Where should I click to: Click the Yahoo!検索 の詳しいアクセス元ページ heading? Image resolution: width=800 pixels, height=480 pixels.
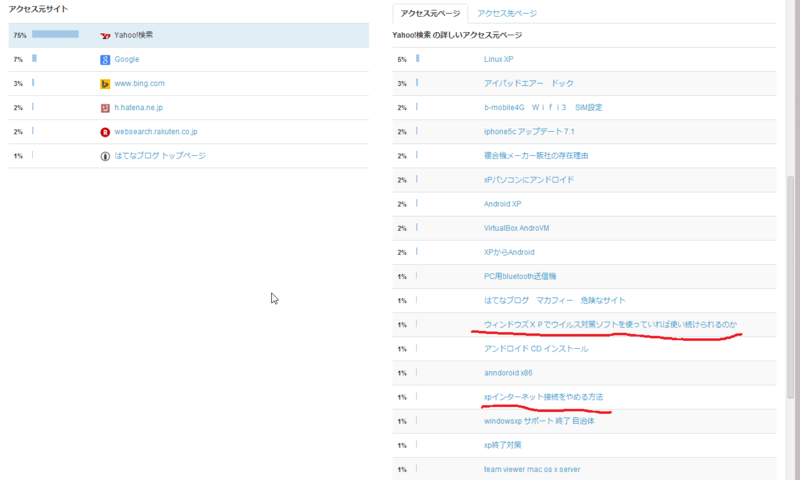point(457,35)
